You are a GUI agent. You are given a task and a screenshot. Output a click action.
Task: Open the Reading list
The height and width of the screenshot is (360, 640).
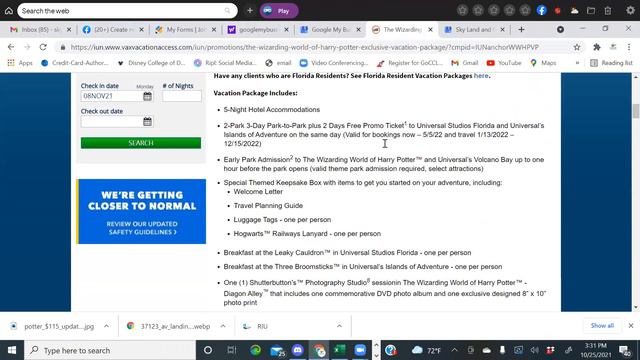click(x=611, y=63)
